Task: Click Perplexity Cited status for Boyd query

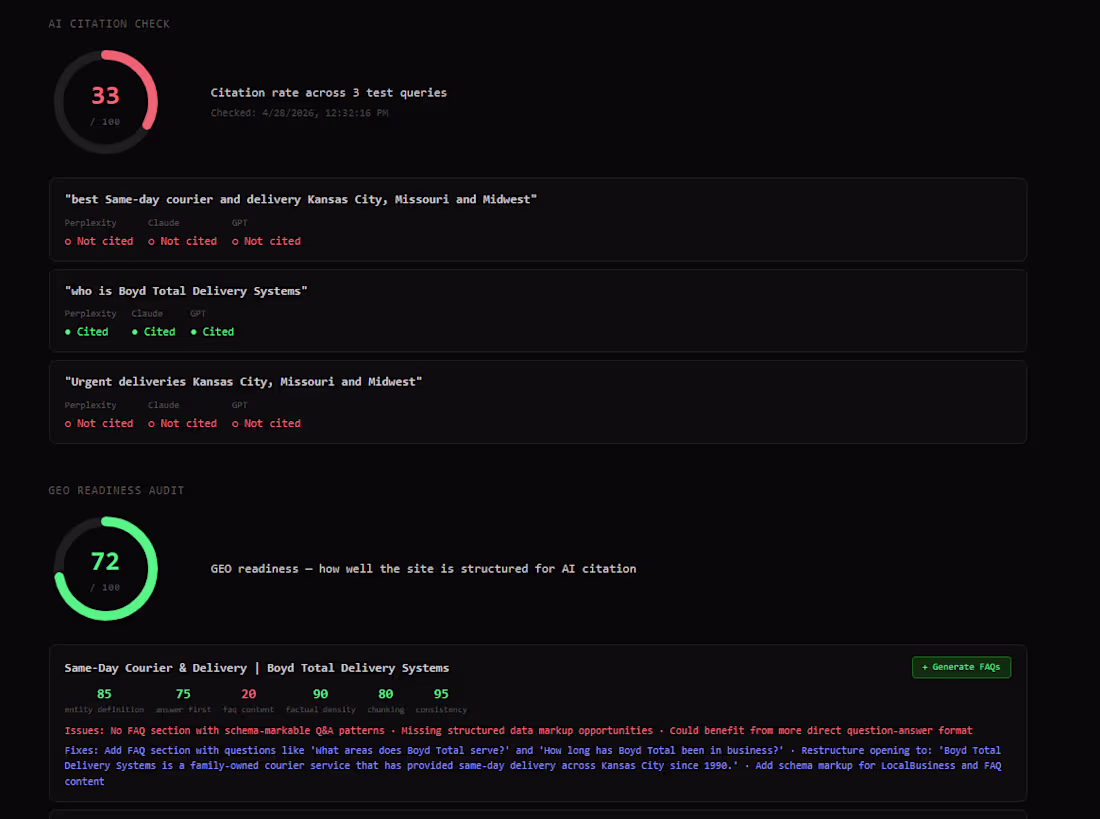Action: click(86, 332)
